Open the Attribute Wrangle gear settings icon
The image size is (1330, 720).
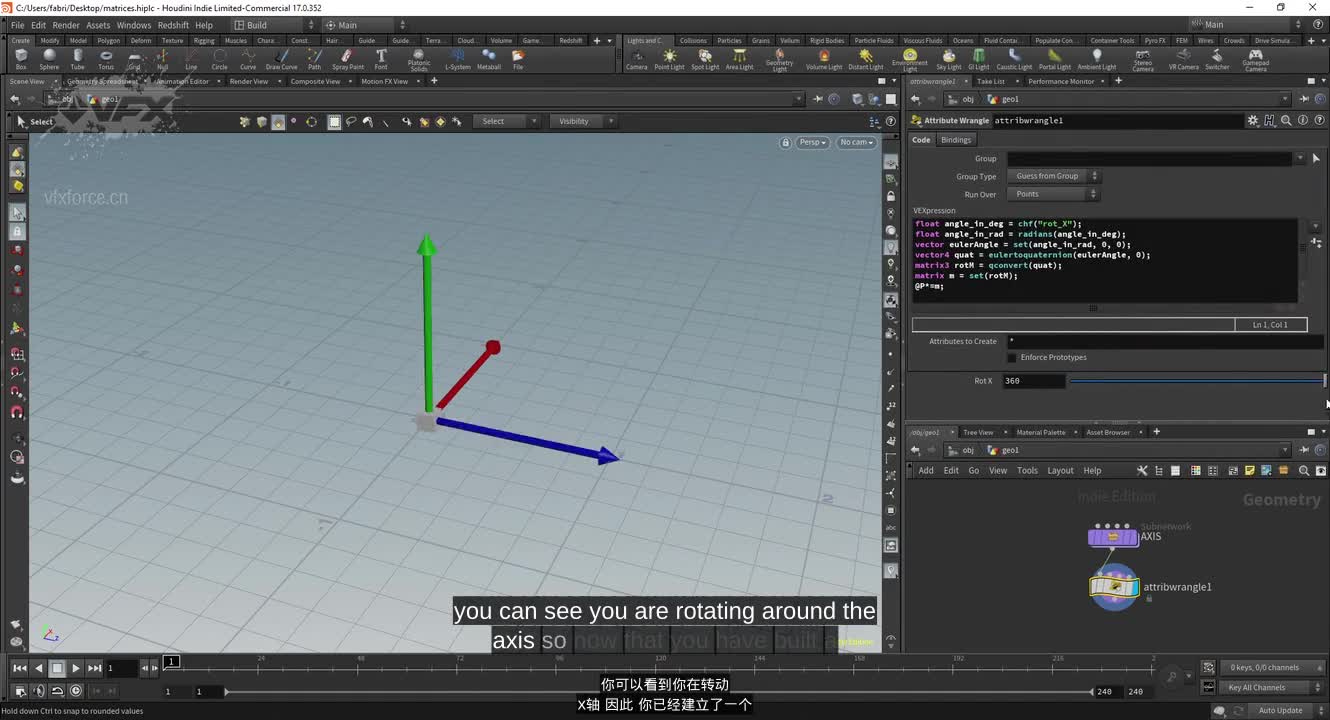pyautogui.click(x=1253, y=120)
